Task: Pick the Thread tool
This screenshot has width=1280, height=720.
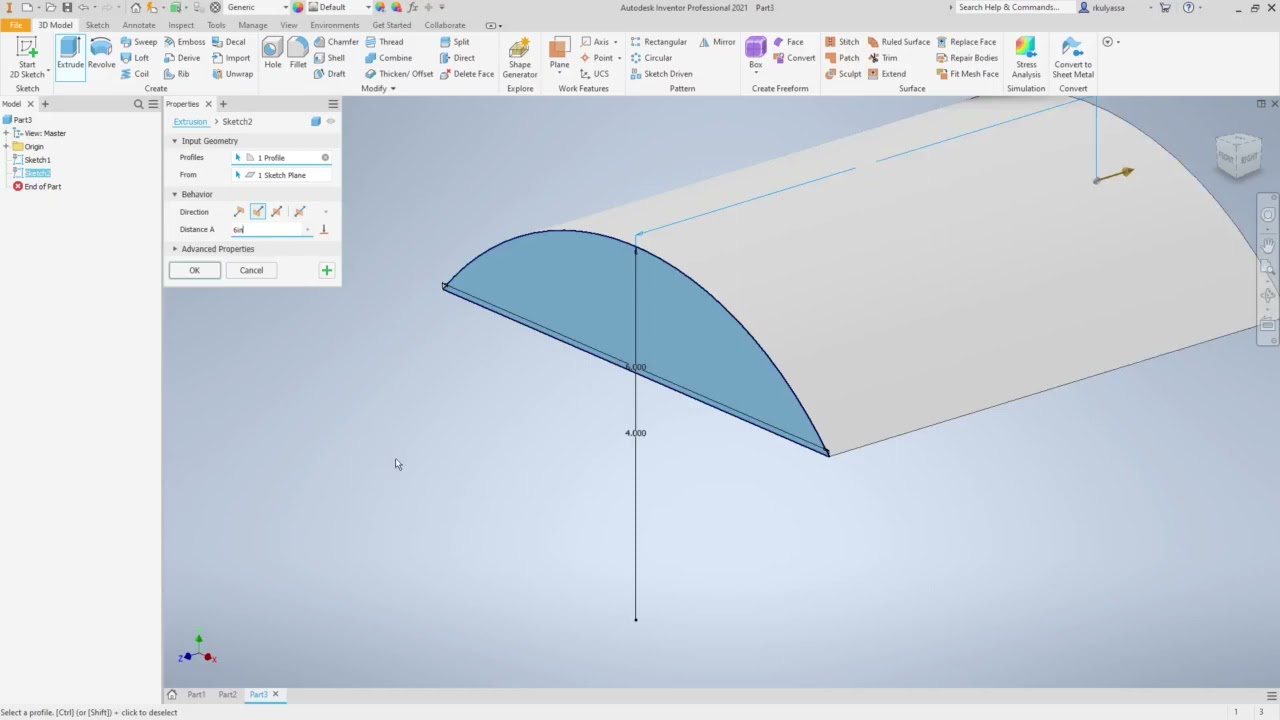Action: 384,42
